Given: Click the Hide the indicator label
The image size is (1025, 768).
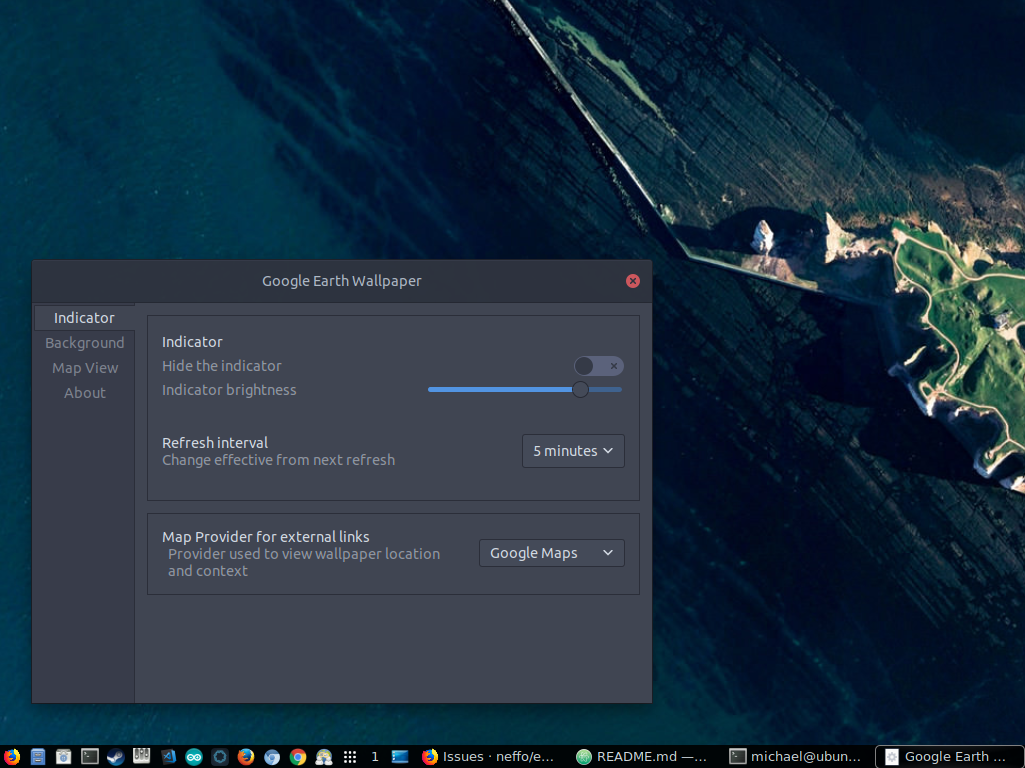Looking at the screenshot, I should coord(222,366).
